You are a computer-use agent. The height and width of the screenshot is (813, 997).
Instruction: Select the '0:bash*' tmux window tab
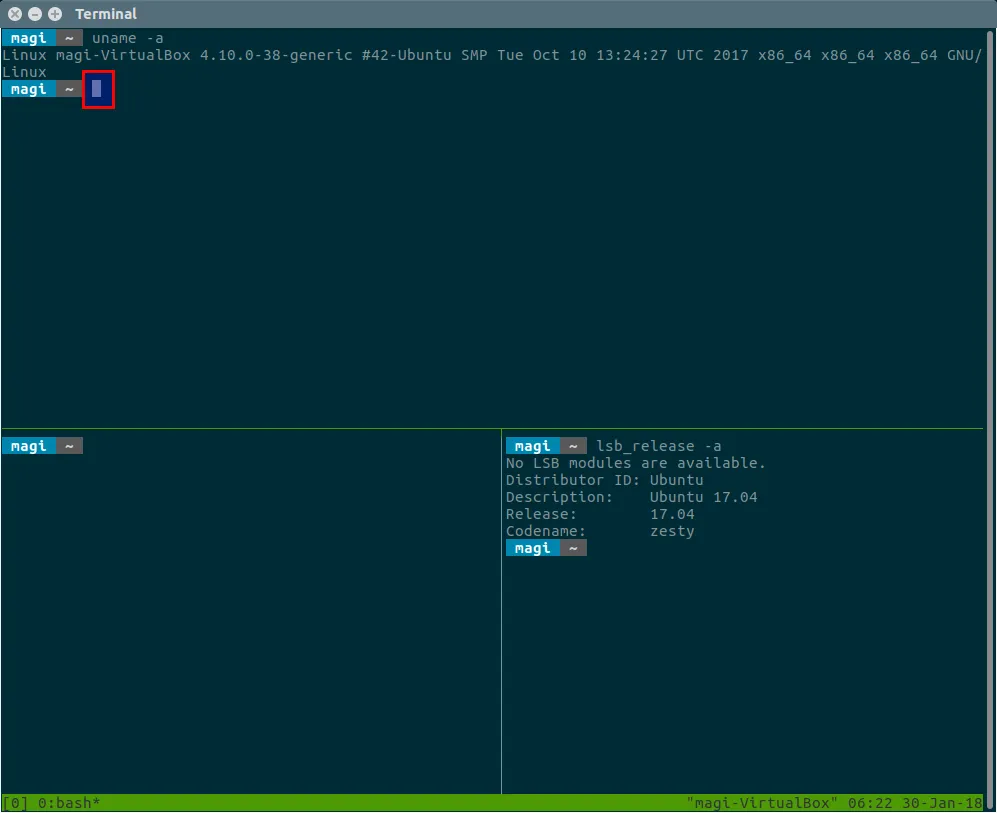pos(69,803)
